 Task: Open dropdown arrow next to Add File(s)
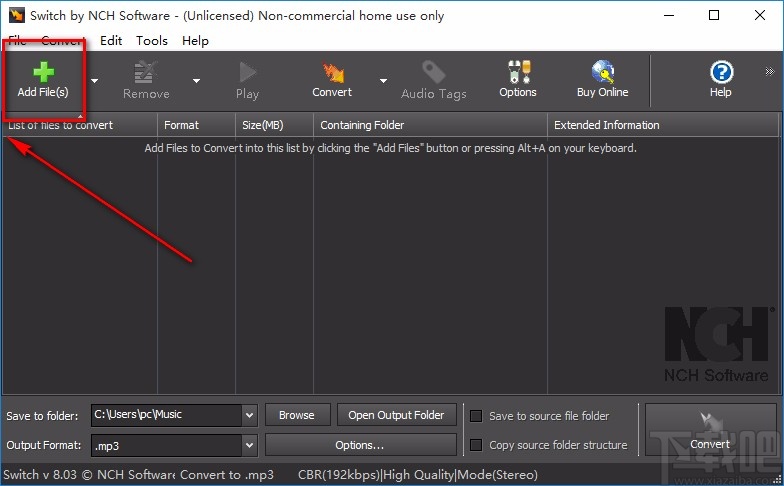pyautogui.click(x=94, y=80)
